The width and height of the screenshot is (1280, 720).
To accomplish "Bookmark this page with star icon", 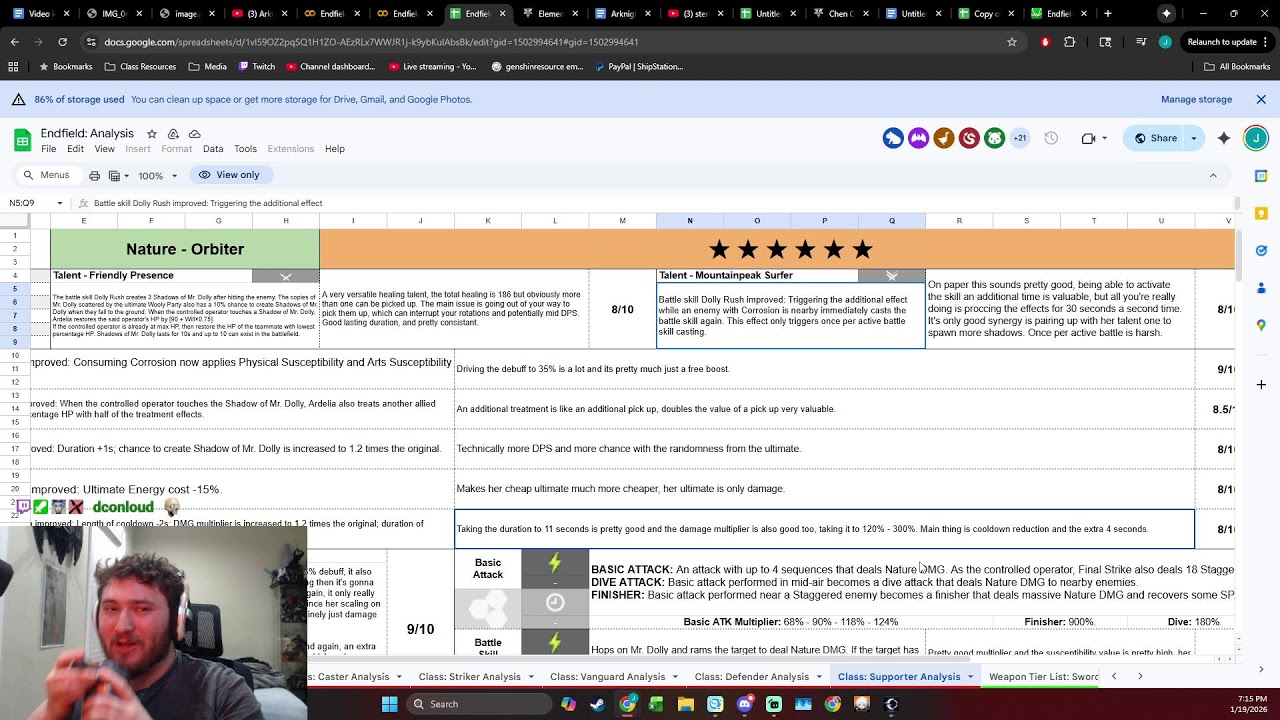I will click(1012, 42).
